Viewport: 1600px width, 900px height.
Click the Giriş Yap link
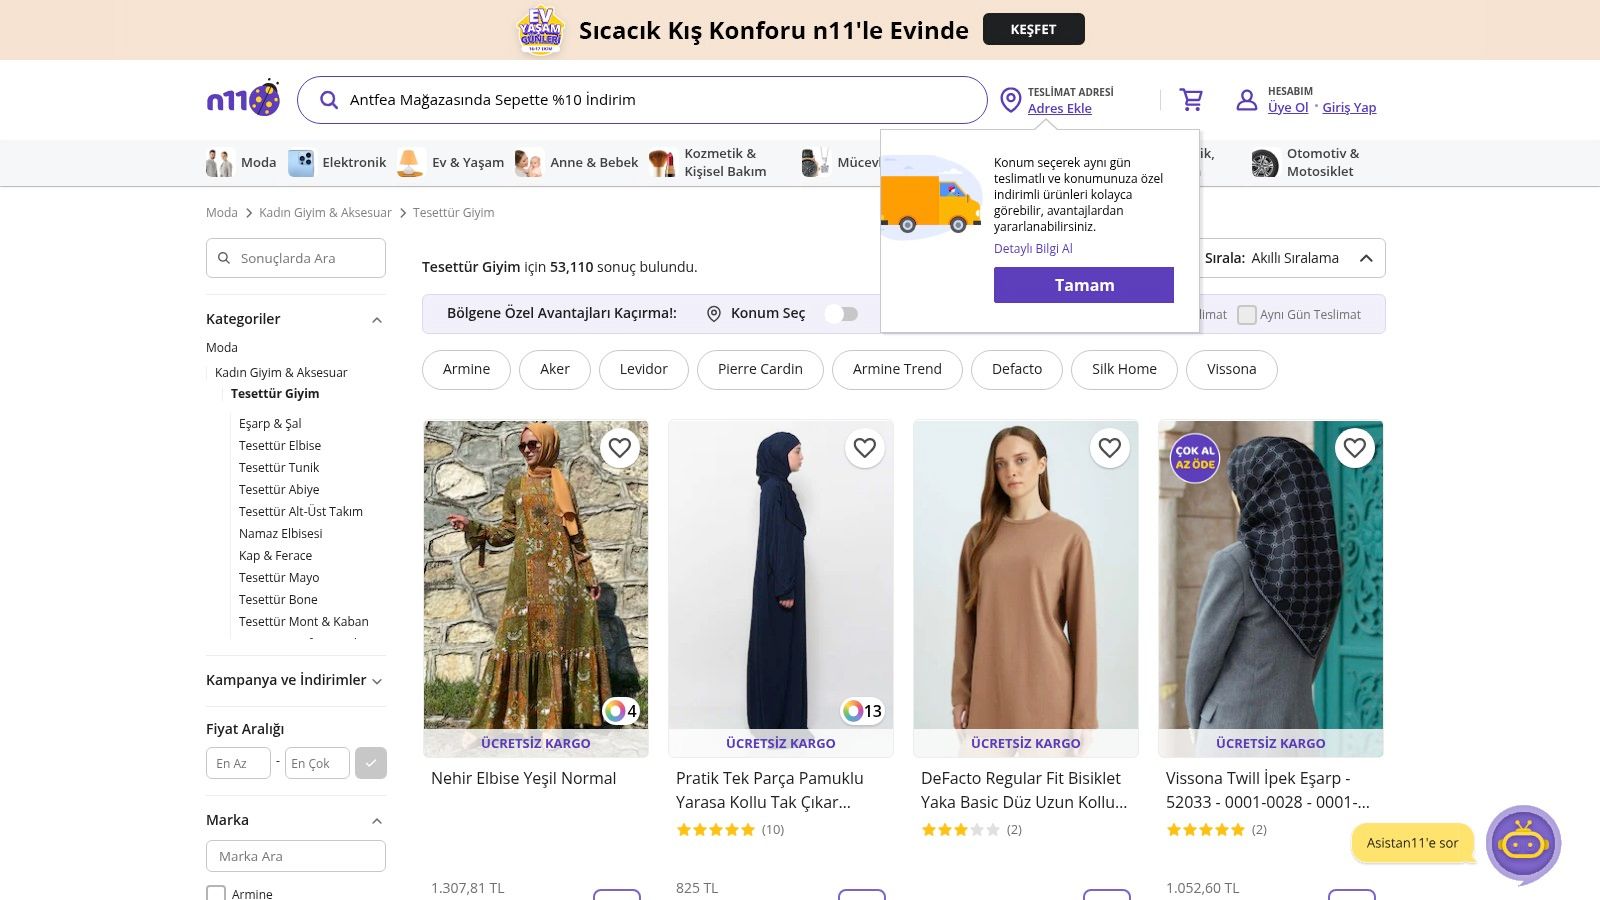[x=1349, y=107]
